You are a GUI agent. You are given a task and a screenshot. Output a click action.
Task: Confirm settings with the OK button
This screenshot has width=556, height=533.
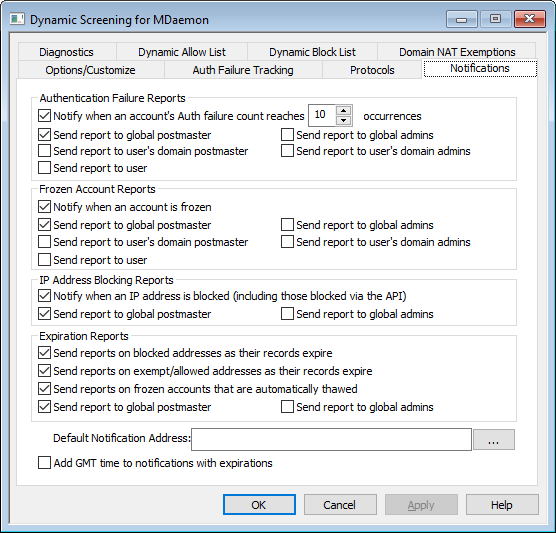[x=259, y=505]
